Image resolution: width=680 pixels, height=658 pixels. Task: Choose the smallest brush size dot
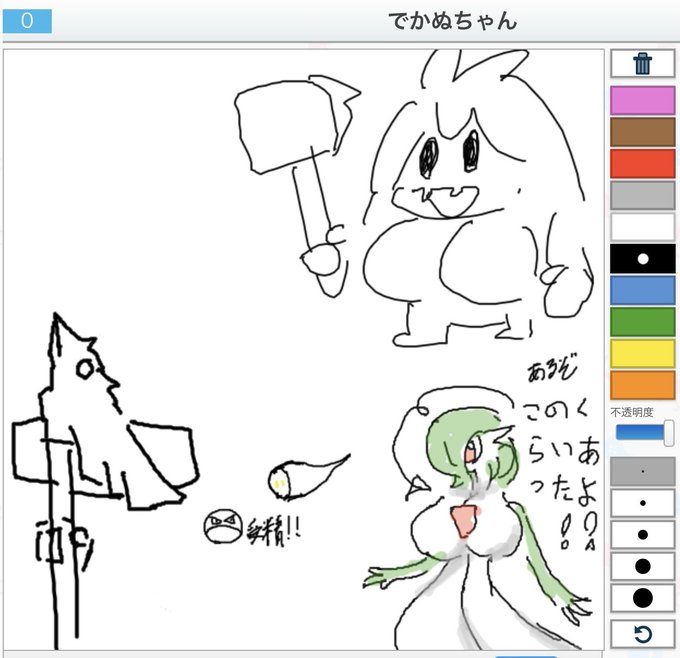[642, 471]
